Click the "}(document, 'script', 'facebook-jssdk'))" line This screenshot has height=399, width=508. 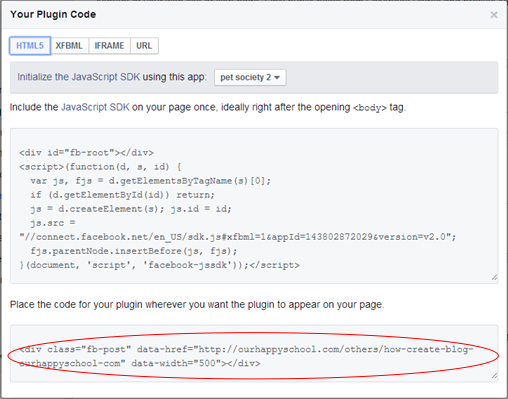159,265
